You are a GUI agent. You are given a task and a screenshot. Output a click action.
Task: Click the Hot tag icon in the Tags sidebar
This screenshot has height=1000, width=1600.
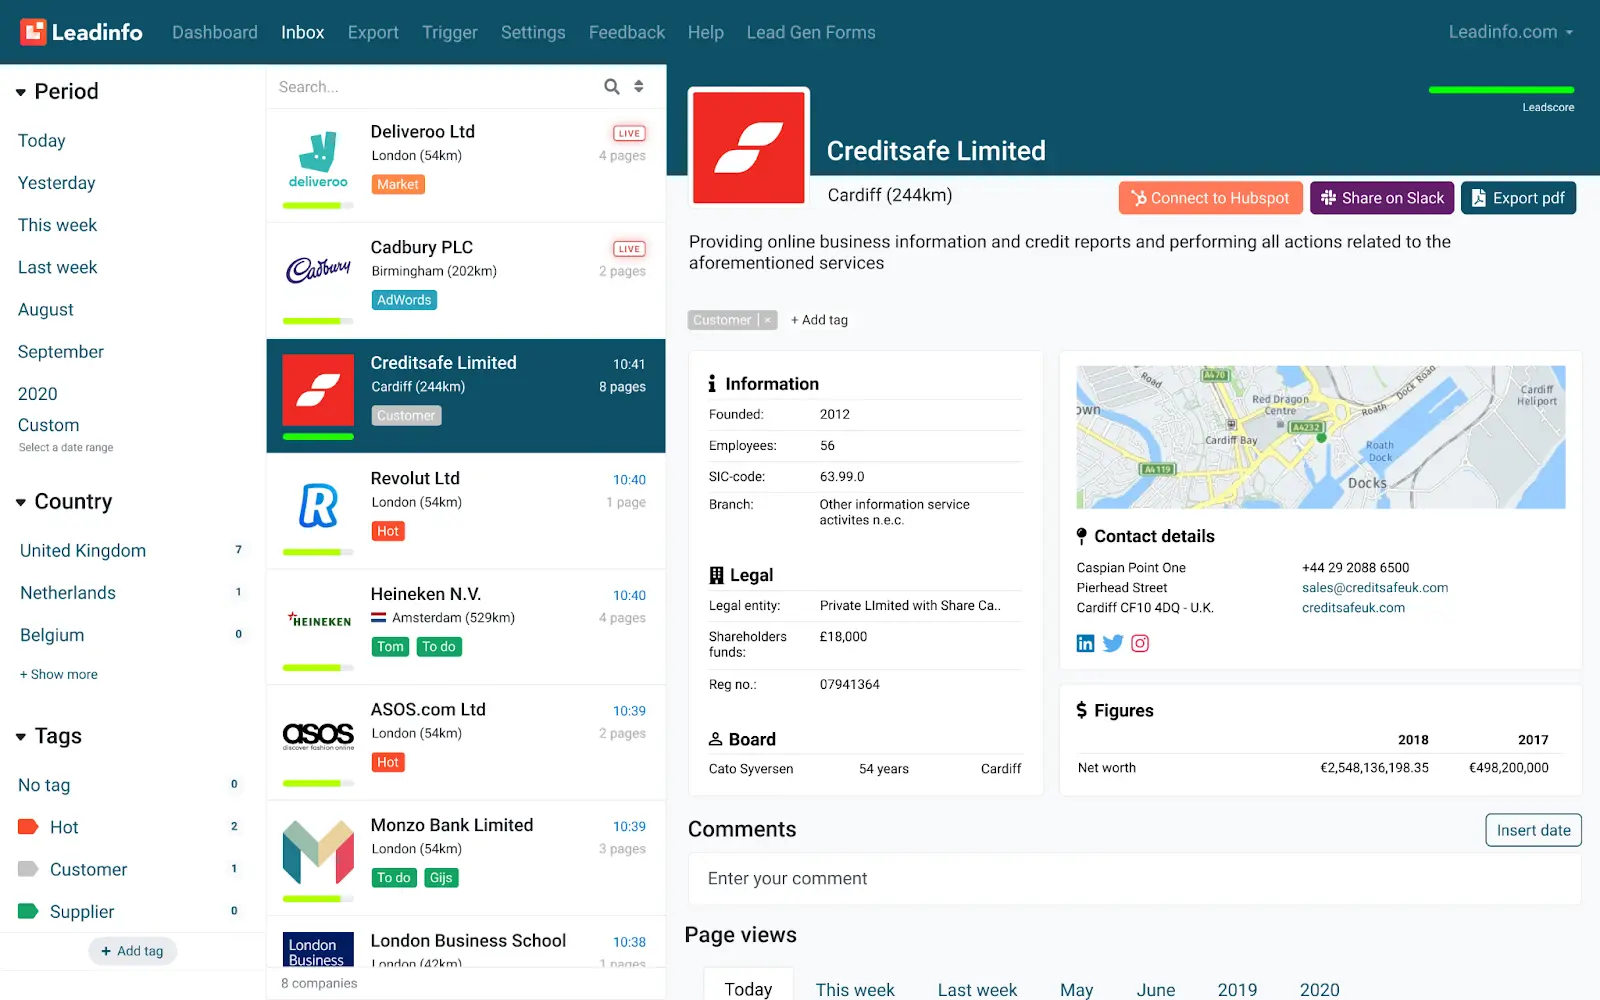[28, 826]
